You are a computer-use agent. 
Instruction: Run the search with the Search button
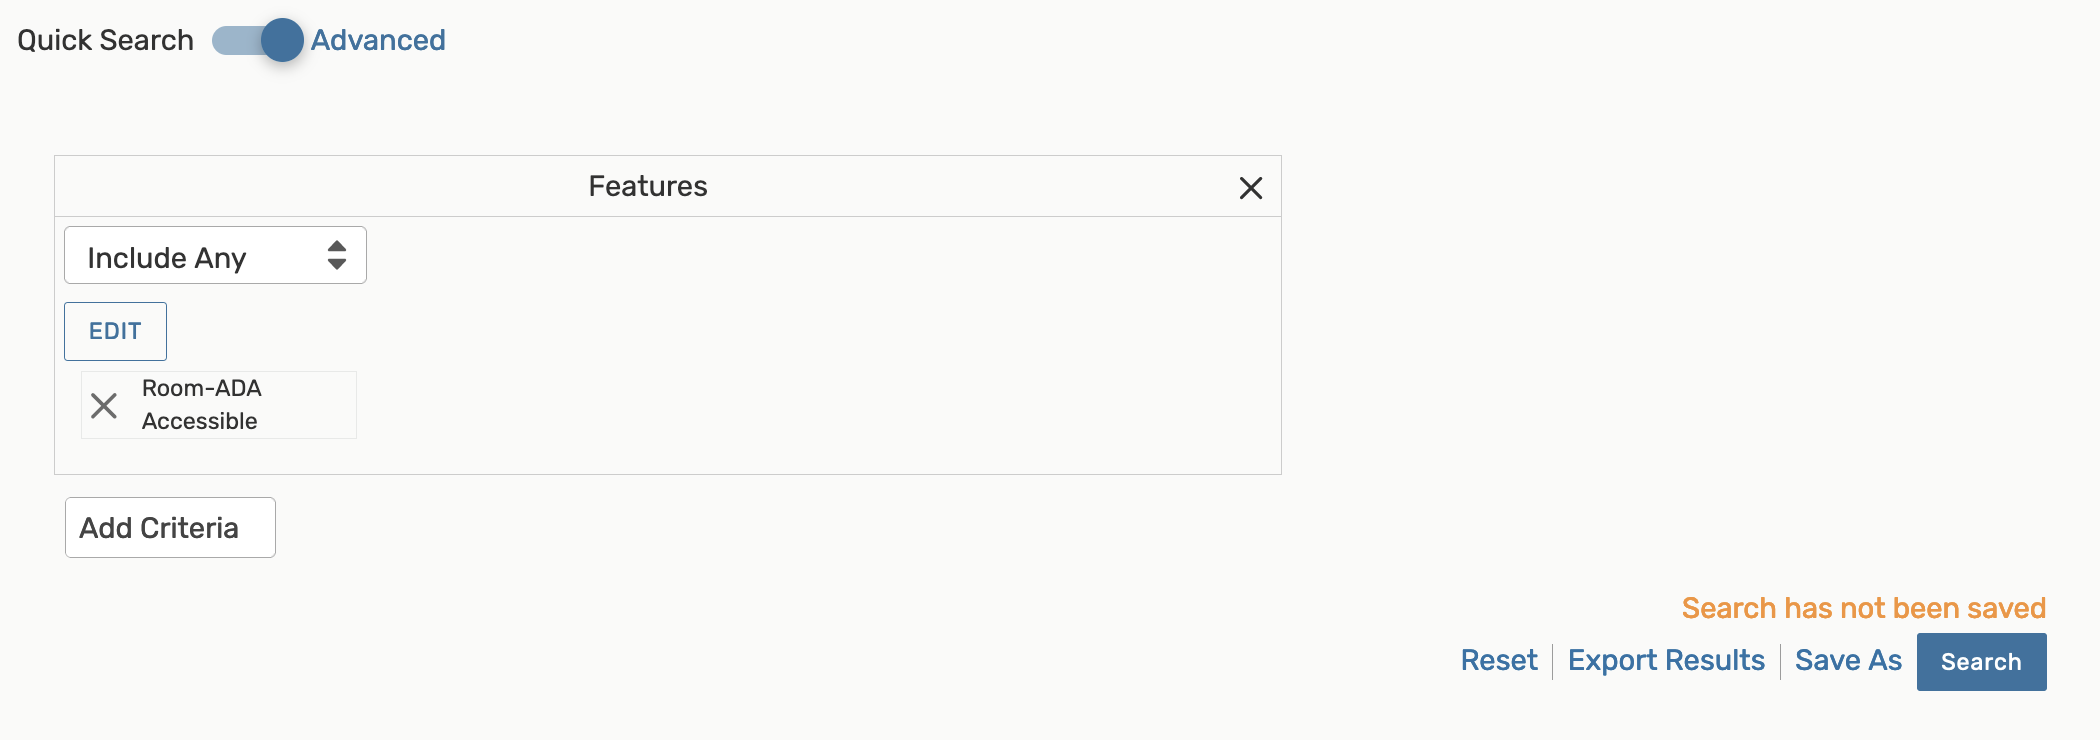click(1981, 661)
